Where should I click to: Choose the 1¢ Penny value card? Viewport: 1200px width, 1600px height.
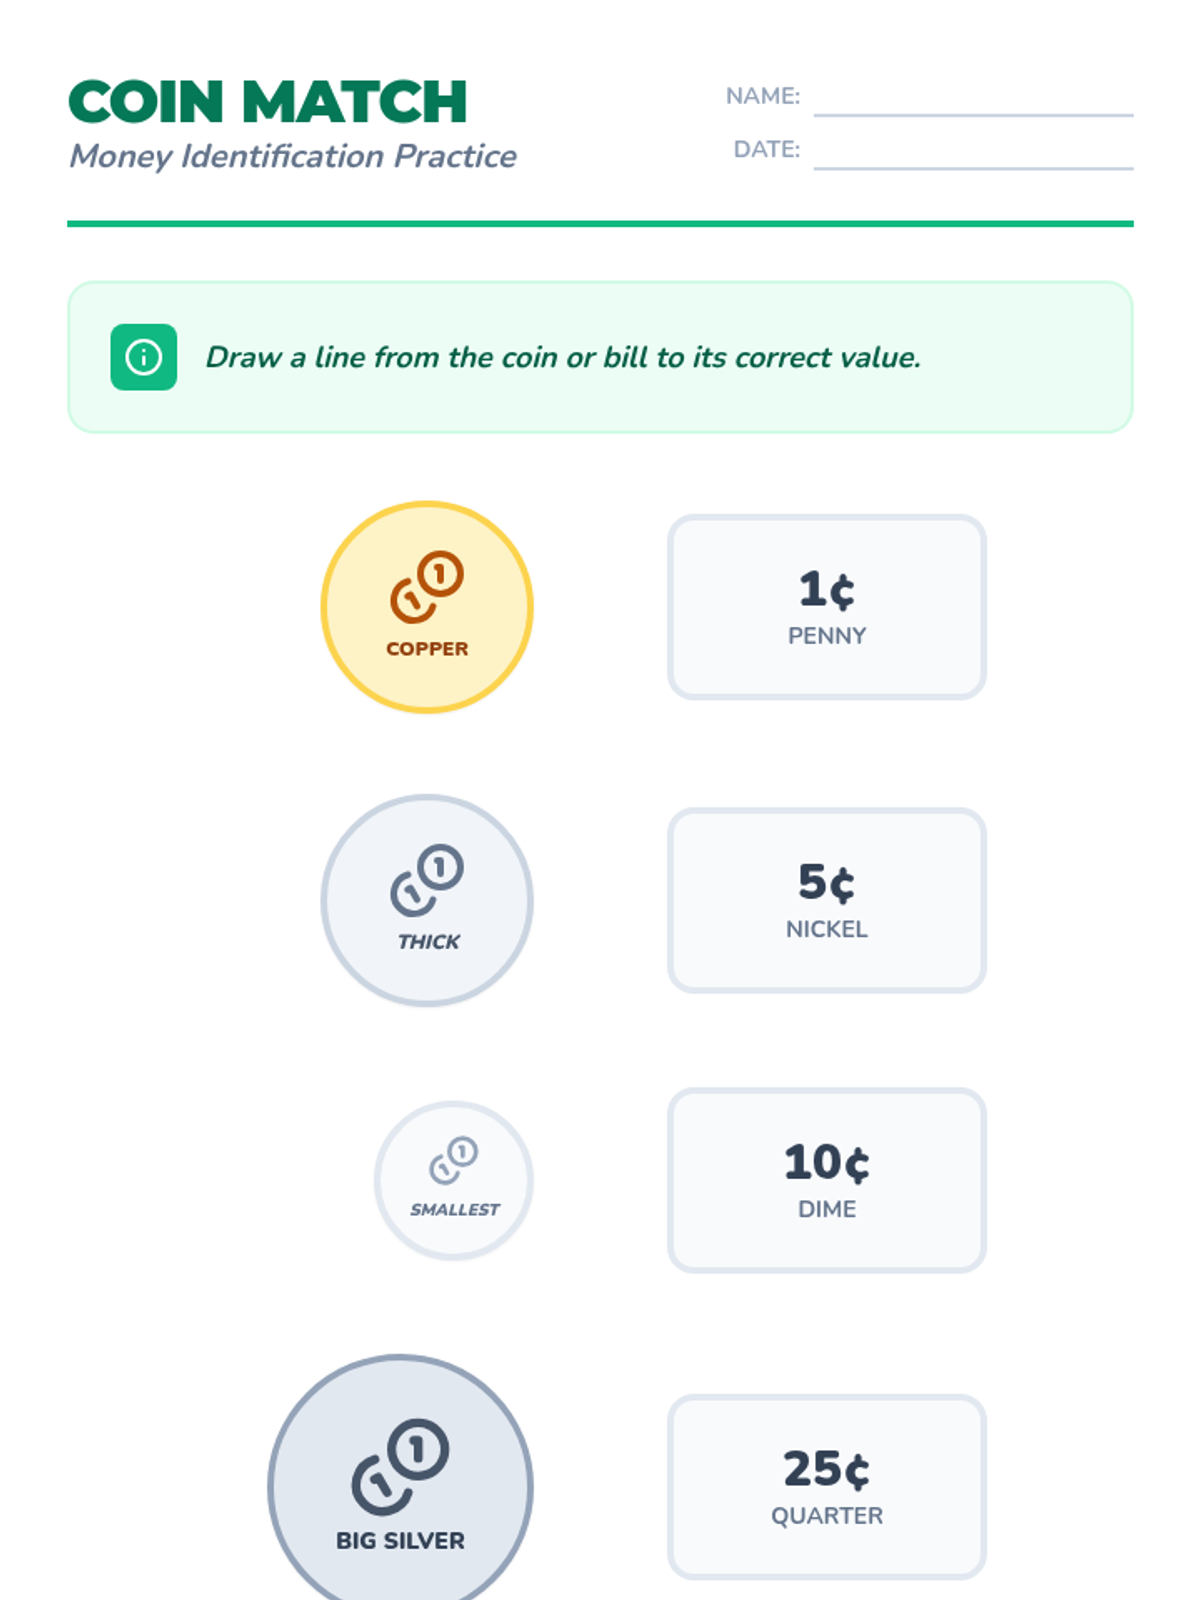pos(827,607)
